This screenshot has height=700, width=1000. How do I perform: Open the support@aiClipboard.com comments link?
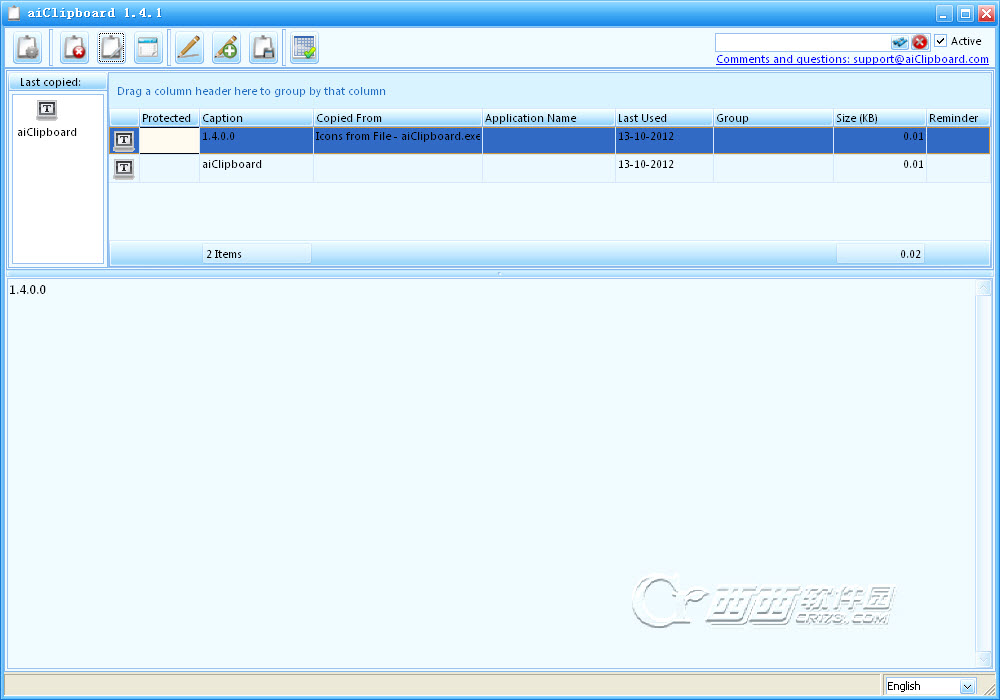tap(852, 59)
